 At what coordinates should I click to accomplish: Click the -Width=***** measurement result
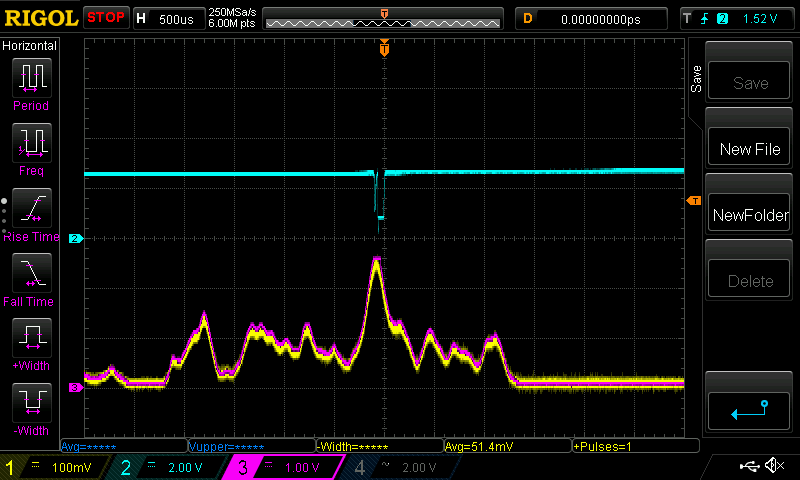point(380,446)
